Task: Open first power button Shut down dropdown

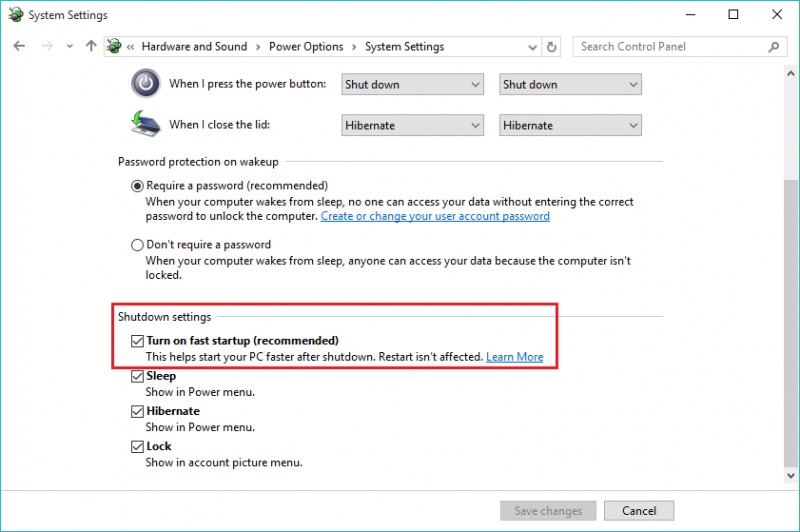Action: click(x=412, y=85)
